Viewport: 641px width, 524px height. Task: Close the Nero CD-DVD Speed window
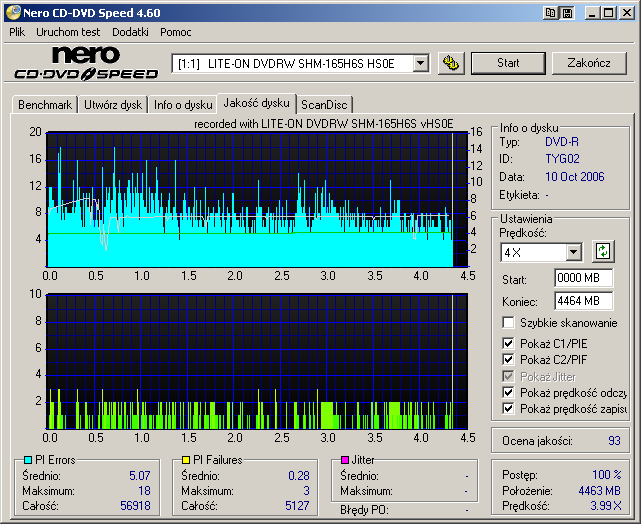click(x=627, y=13)
